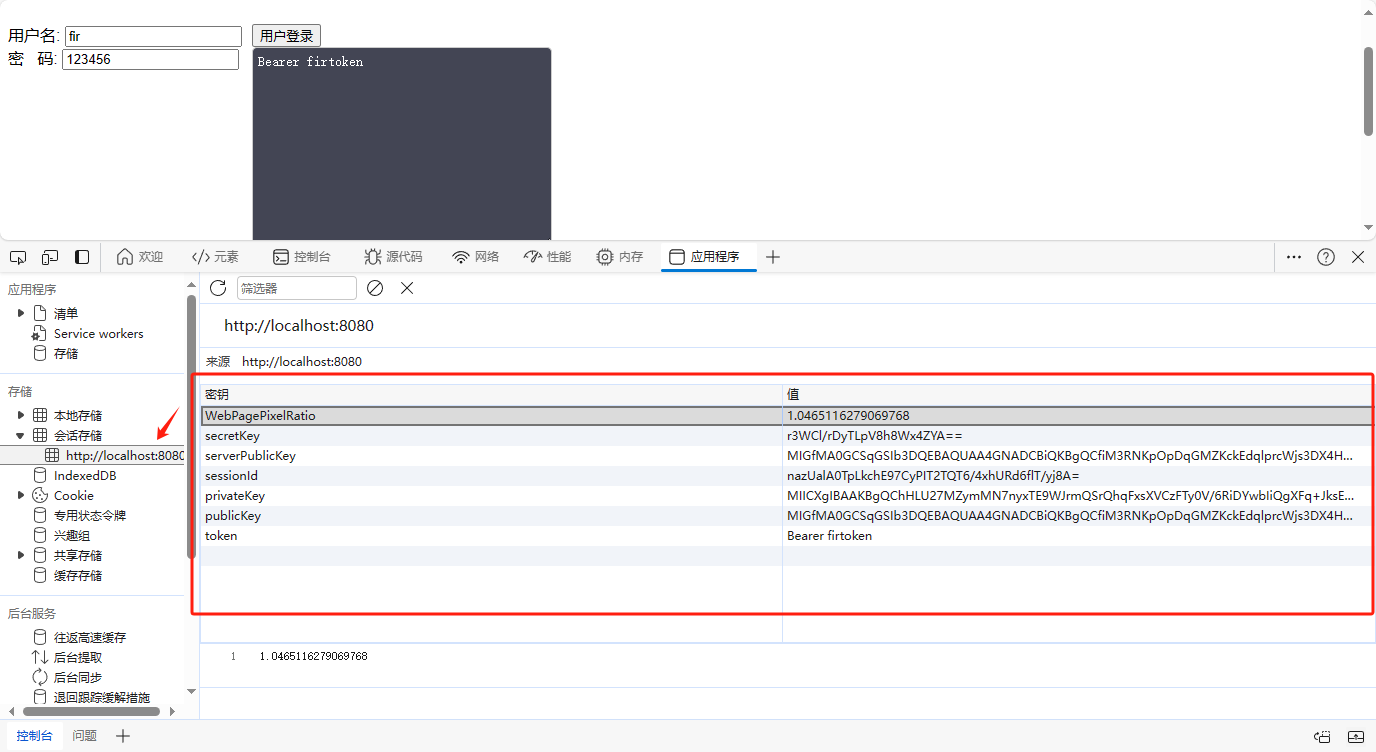
Task: Select the privateKey row
Action: point(786,495)
